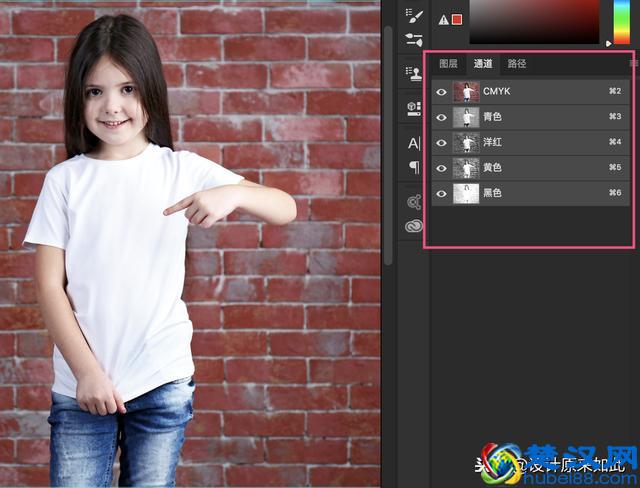Toggle visibility of the 青色 channel
This screenshot has width=640, height=488.
pyautogui.click(x=442, y=117)
